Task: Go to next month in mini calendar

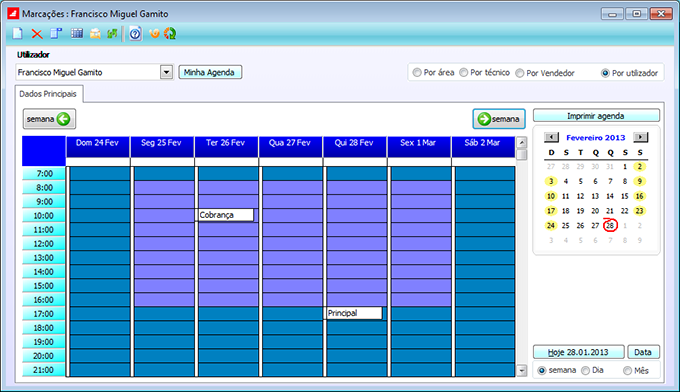Action: click(x=641, y=137)
